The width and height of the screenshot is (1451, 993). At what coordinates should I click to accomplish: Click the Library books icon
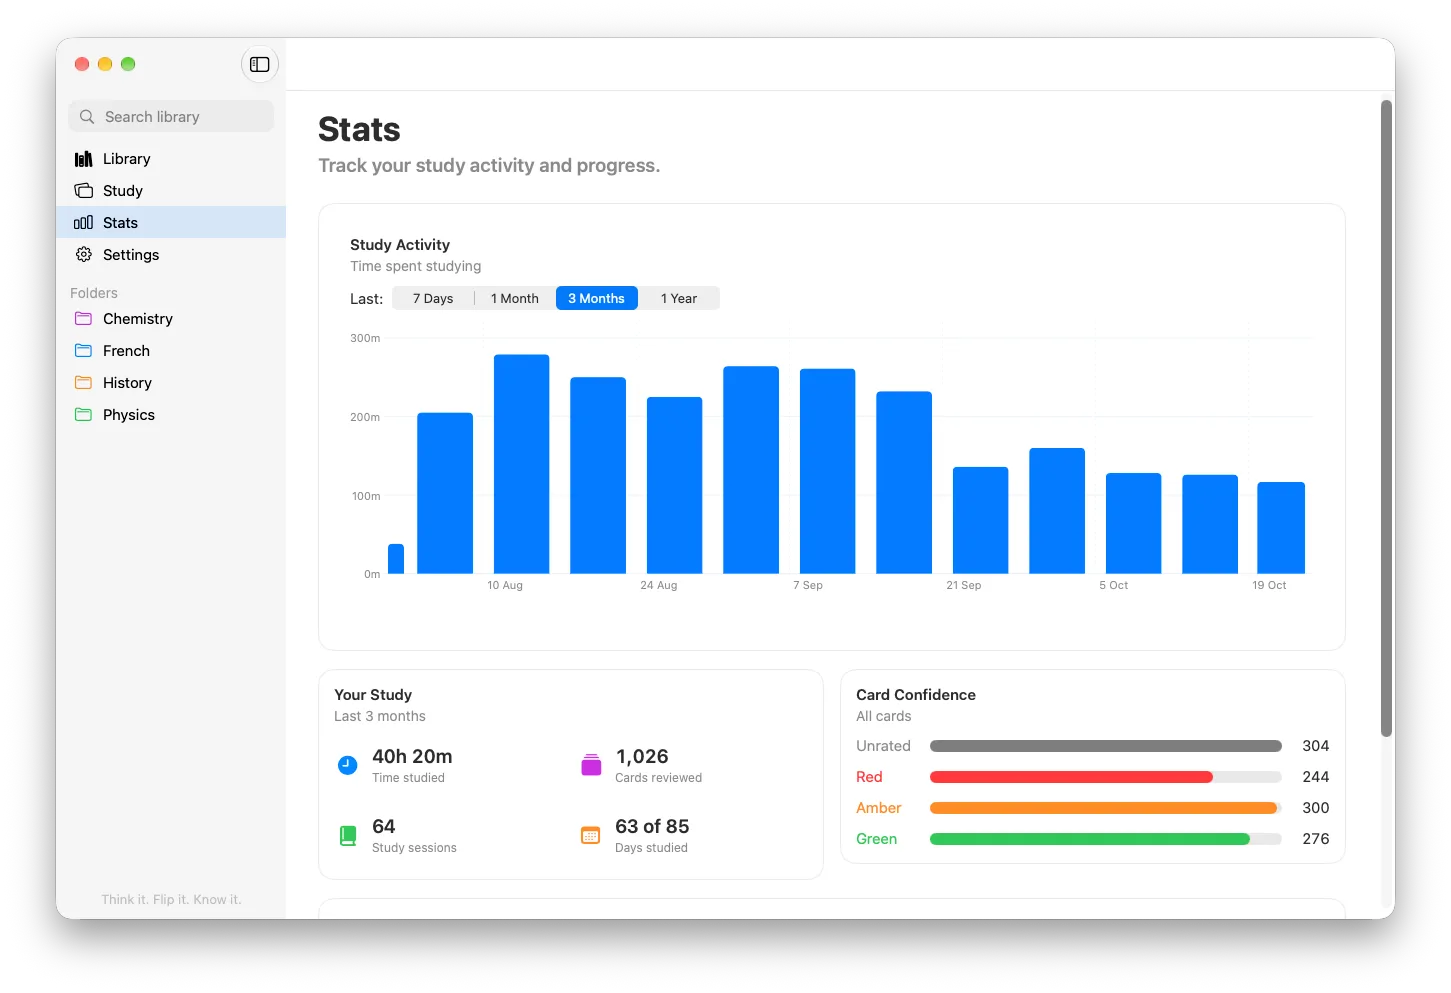click(84, 159)
